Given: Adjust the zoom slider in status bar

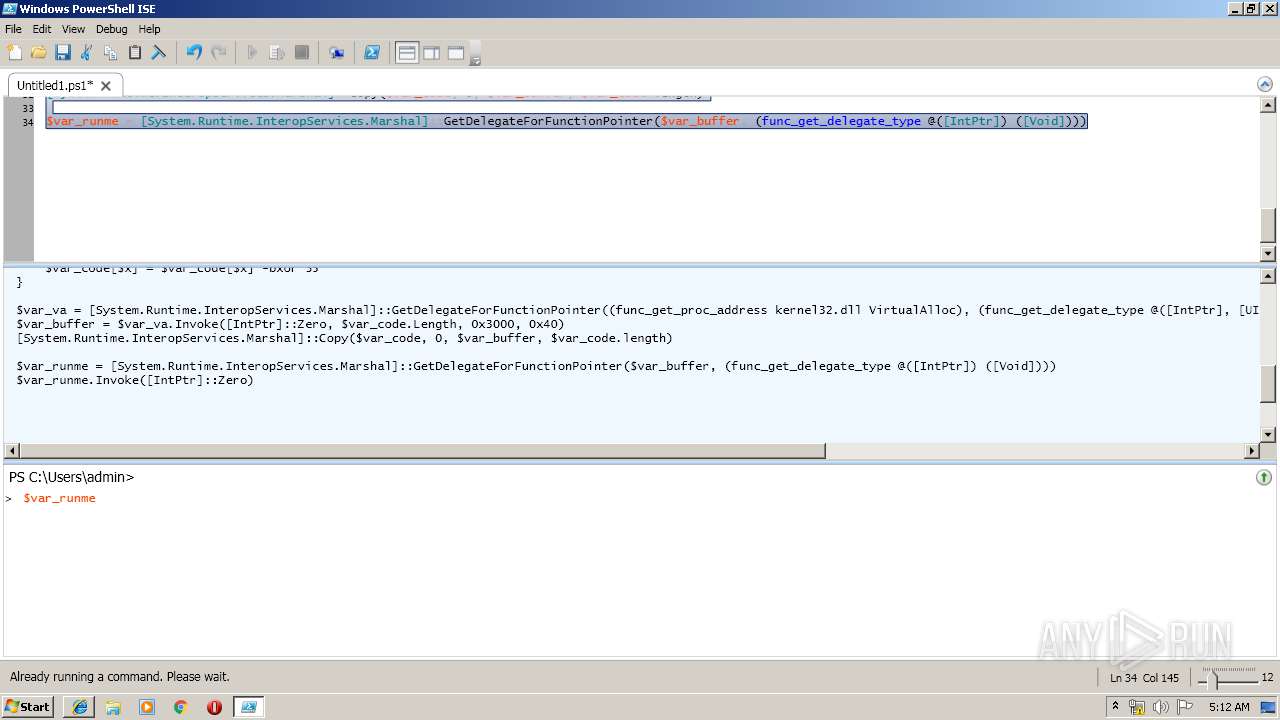Looking at the screenshot, I should point(1214,680).
